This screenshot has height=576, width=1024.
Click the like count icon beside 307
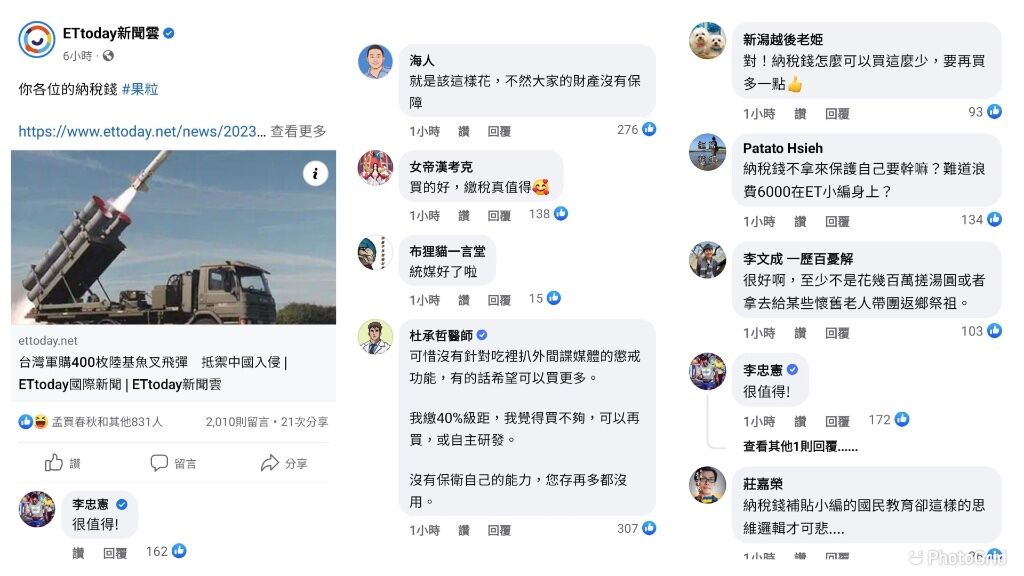tap(649, 528)
